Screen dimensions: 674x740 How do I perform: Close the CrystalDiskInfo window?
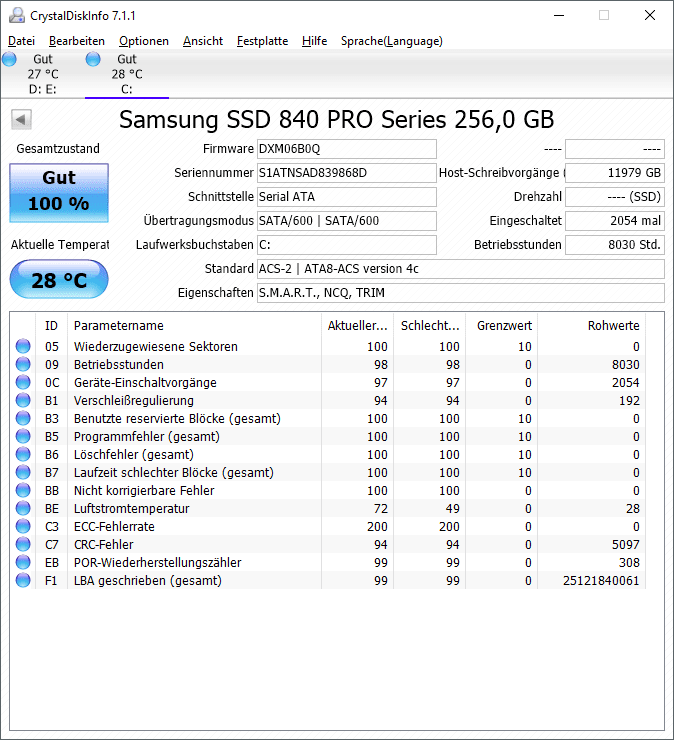pos(650,15)
